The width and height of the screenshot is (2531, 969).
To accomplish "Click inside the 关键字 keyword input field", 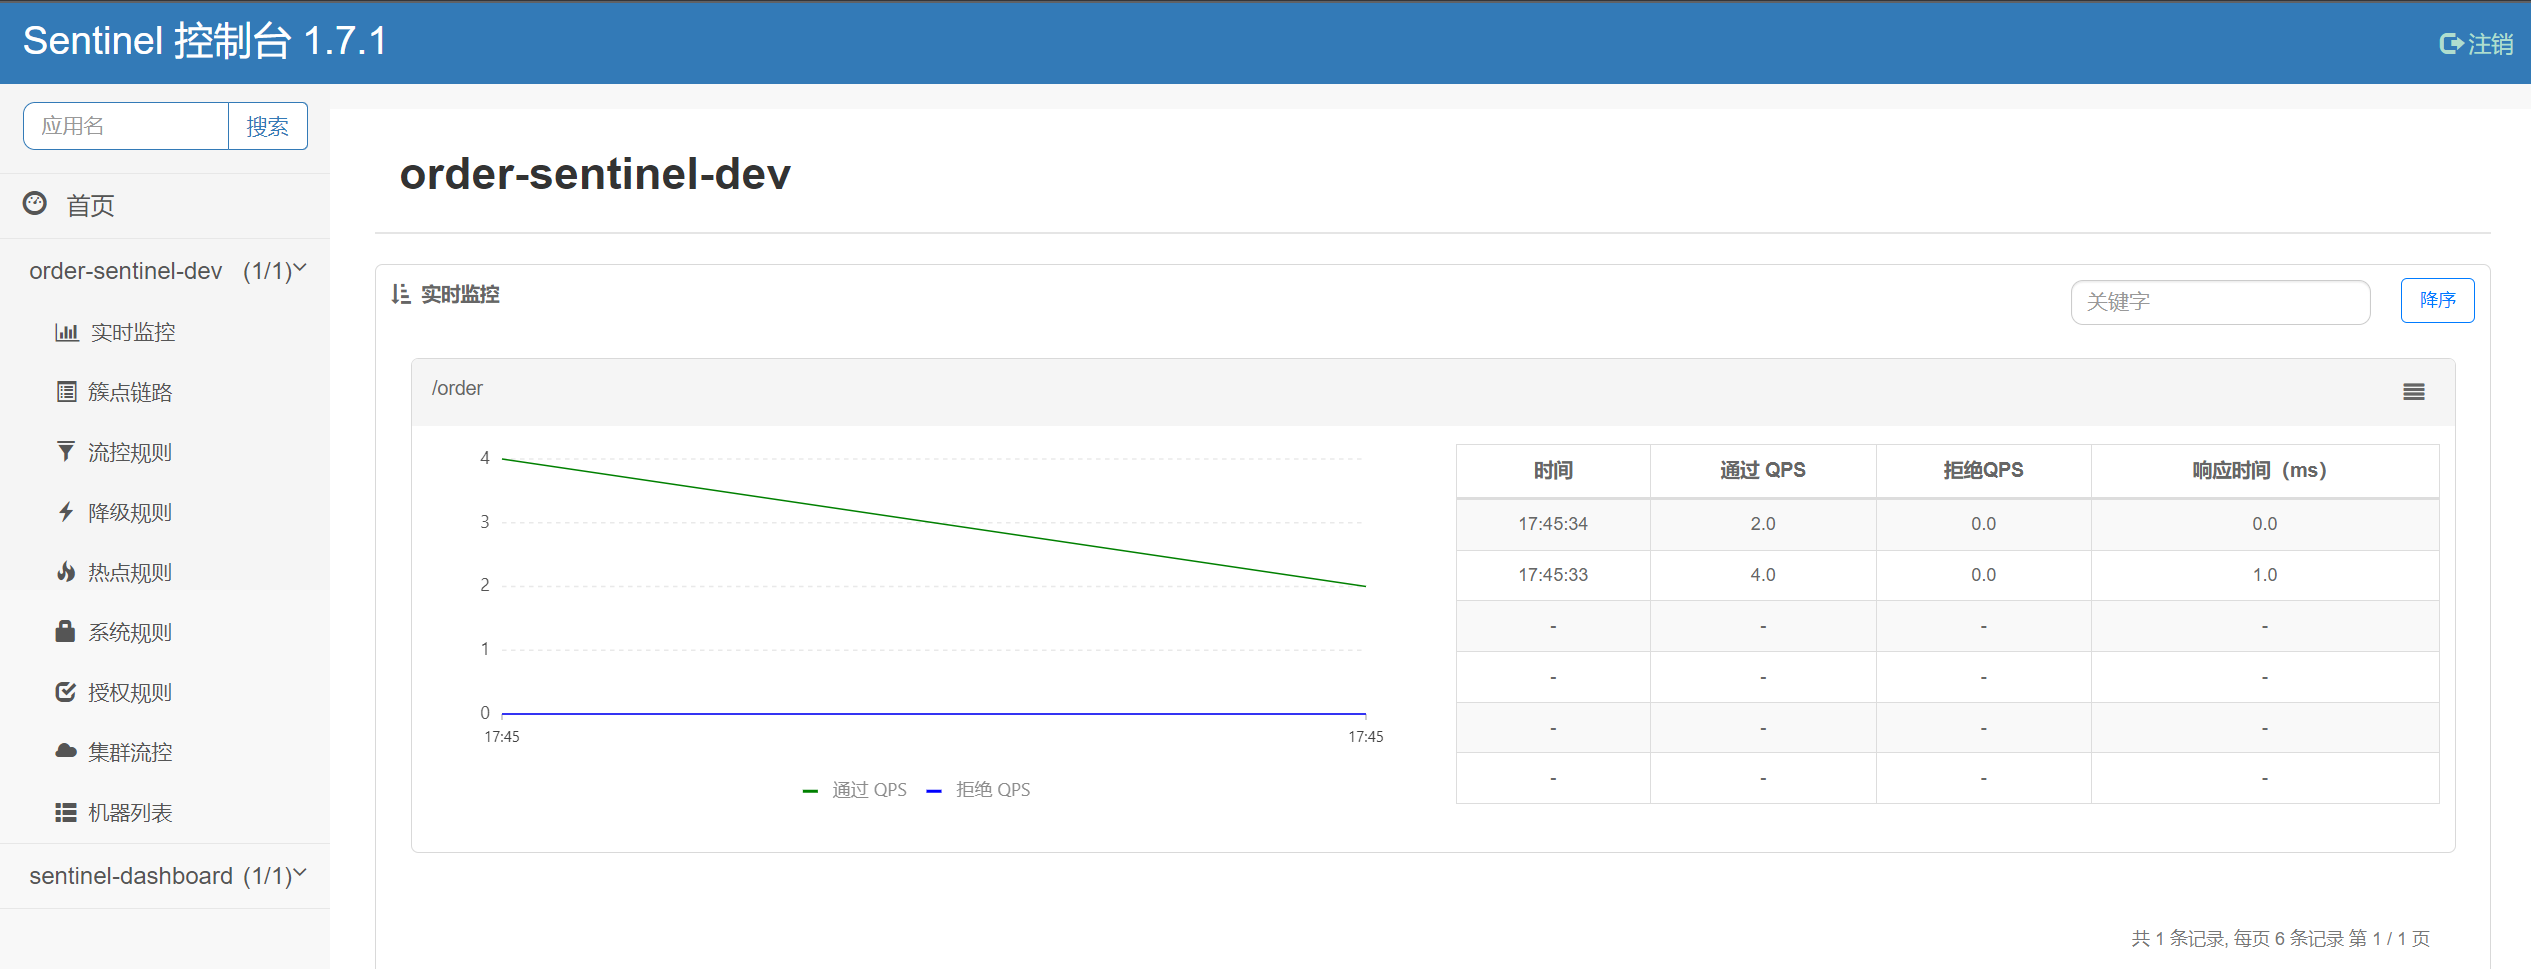I will point(2219,301).
